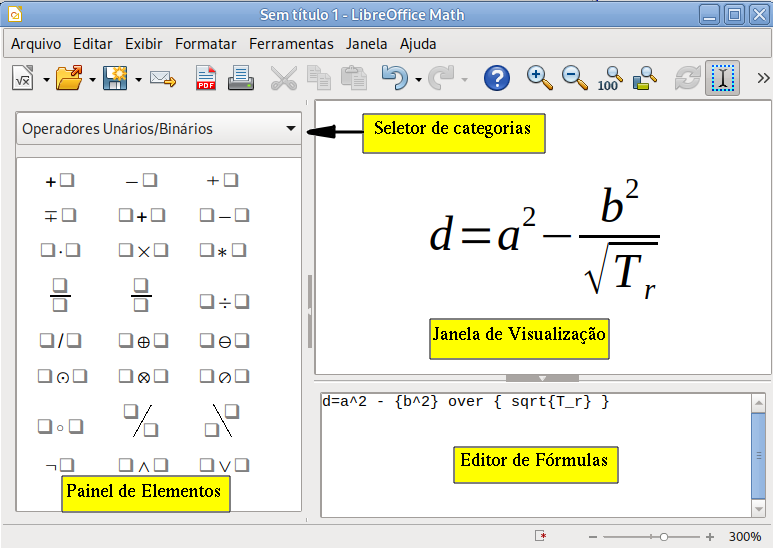Image resolution: width=773 pixels, height=550 pixels.
Task: Click the Copy icon
Action: (318, 78)
